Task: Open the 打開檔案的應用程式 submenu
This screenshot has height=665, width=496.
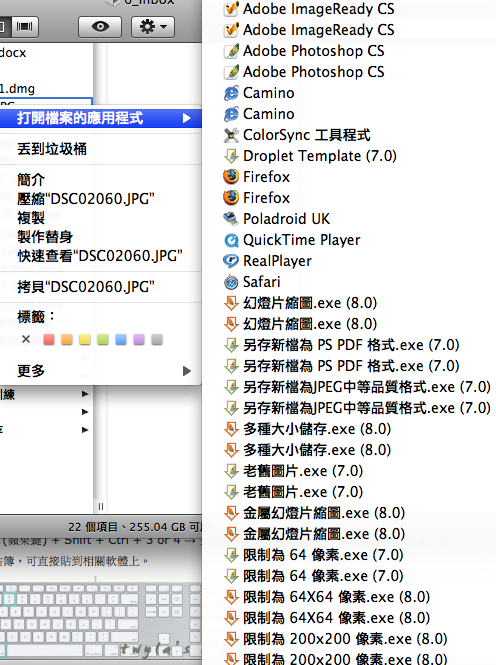Action: pyautogui.click(x=100, y=118)
